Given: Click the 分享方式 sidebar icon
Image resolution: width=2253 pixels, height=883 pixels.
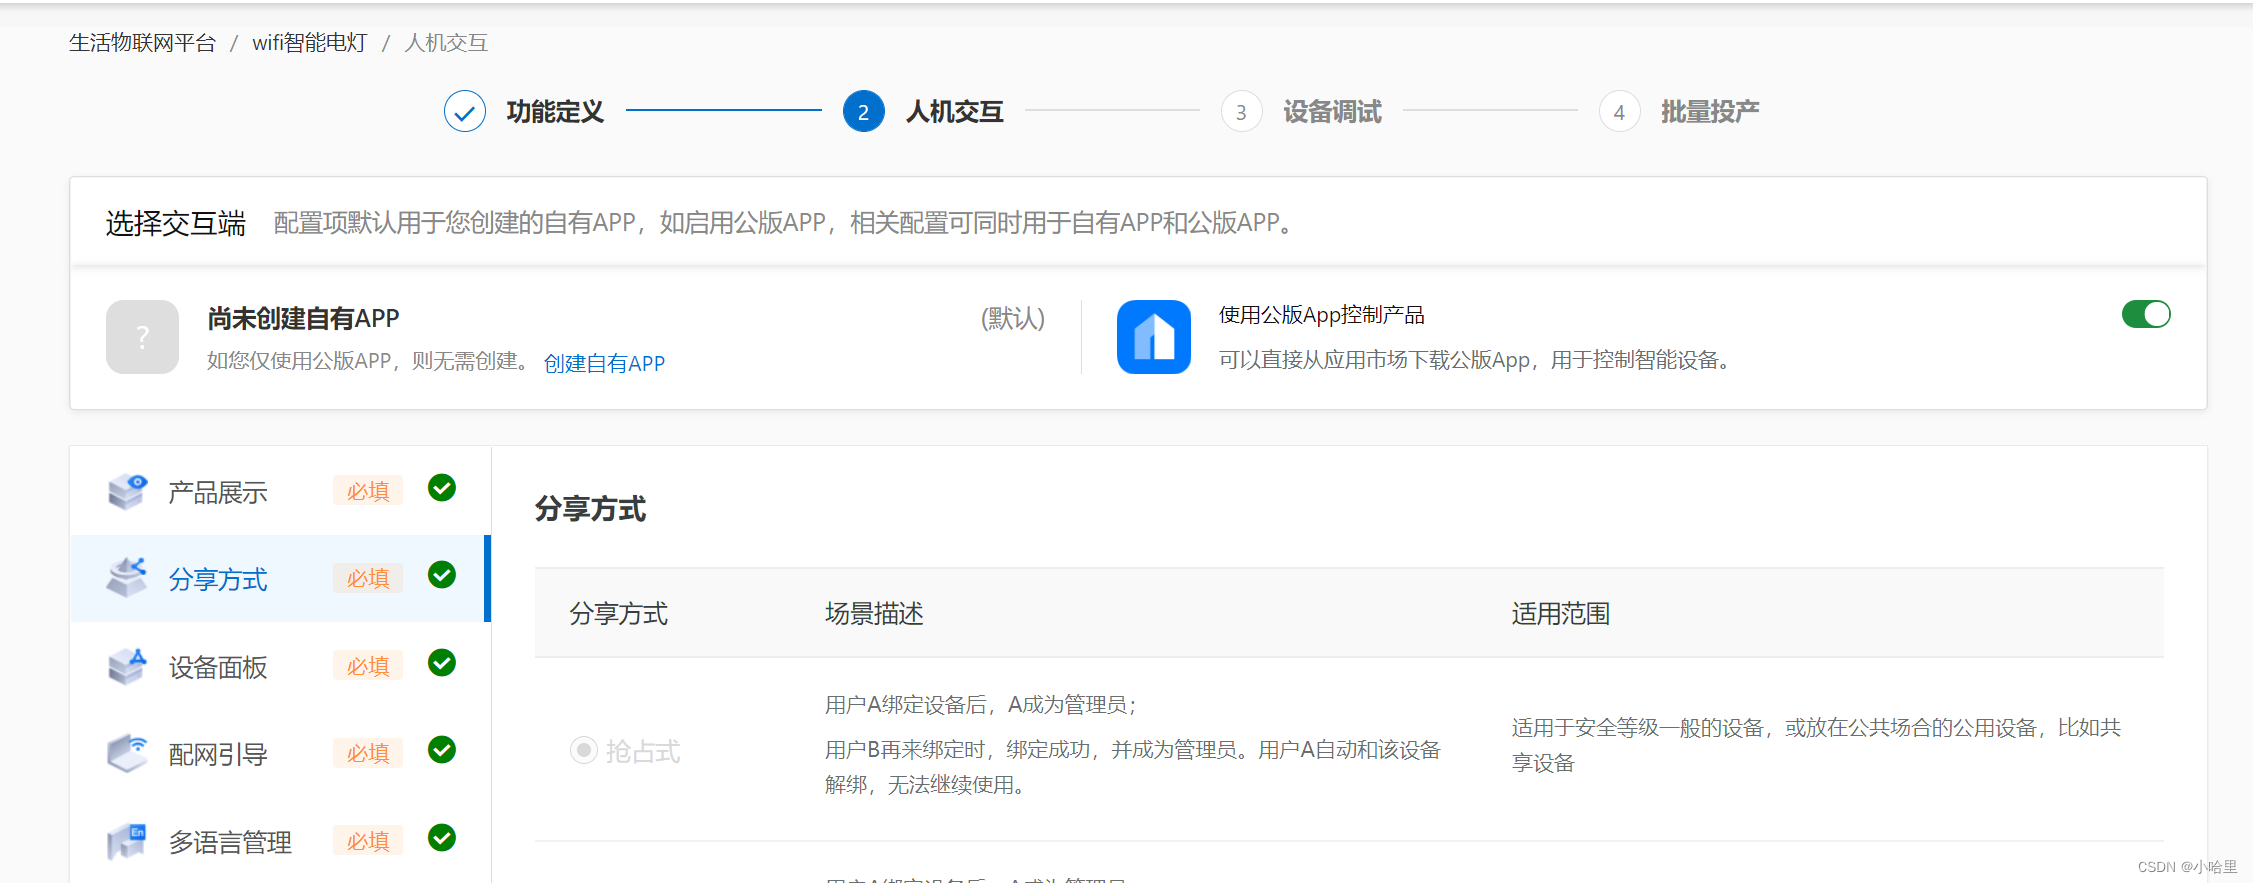Looking at the screenshot, I should point(128,578).
